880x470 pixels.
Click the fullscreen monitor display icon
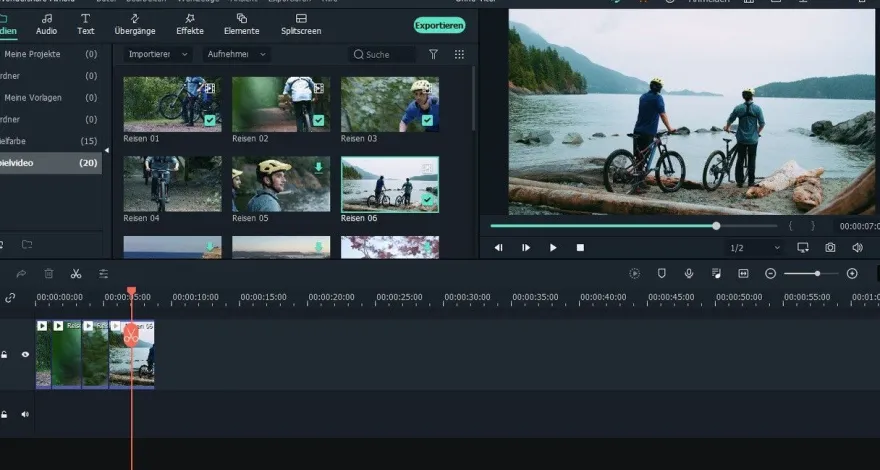click(803, 248)
